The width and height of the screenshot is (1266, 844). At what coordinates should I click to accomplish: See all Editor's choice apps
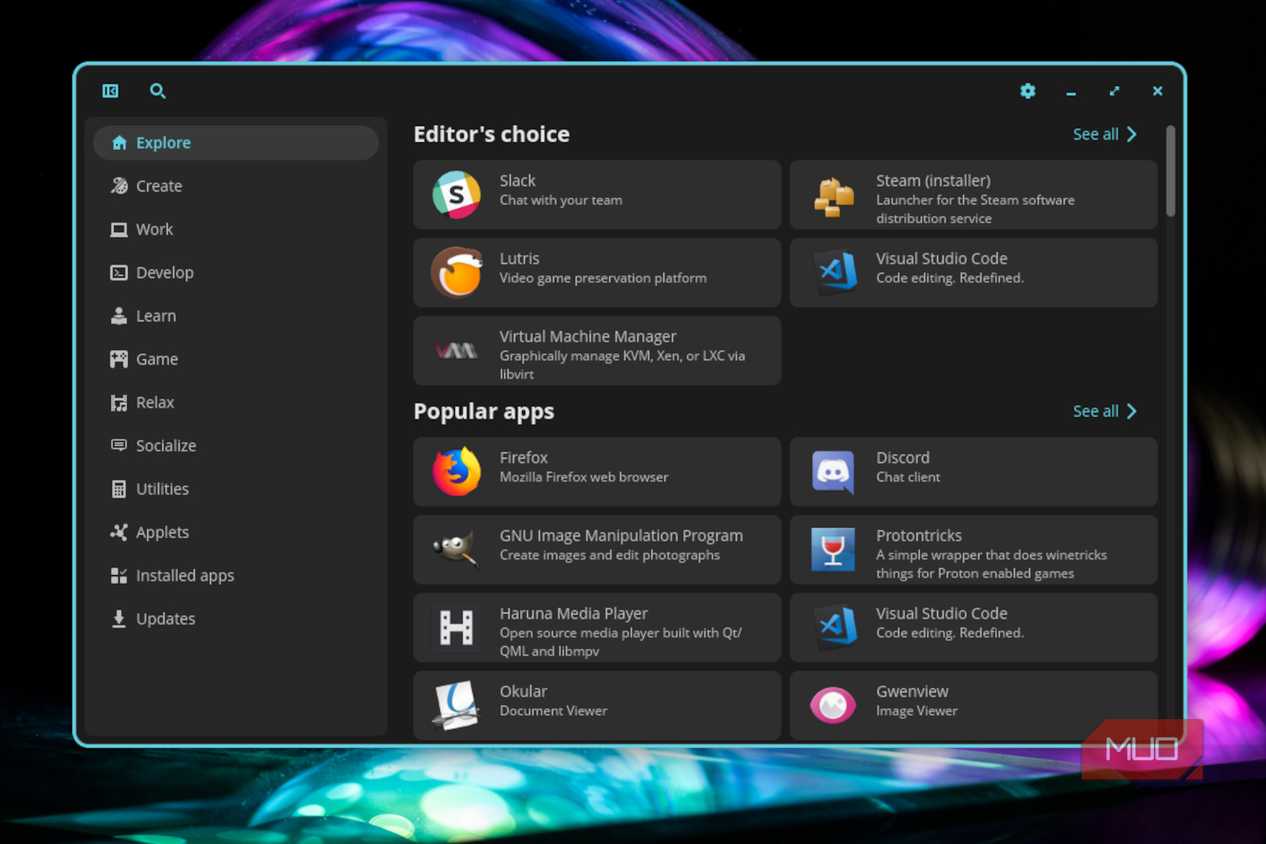pyautogui.click(x=1105, y=134)
